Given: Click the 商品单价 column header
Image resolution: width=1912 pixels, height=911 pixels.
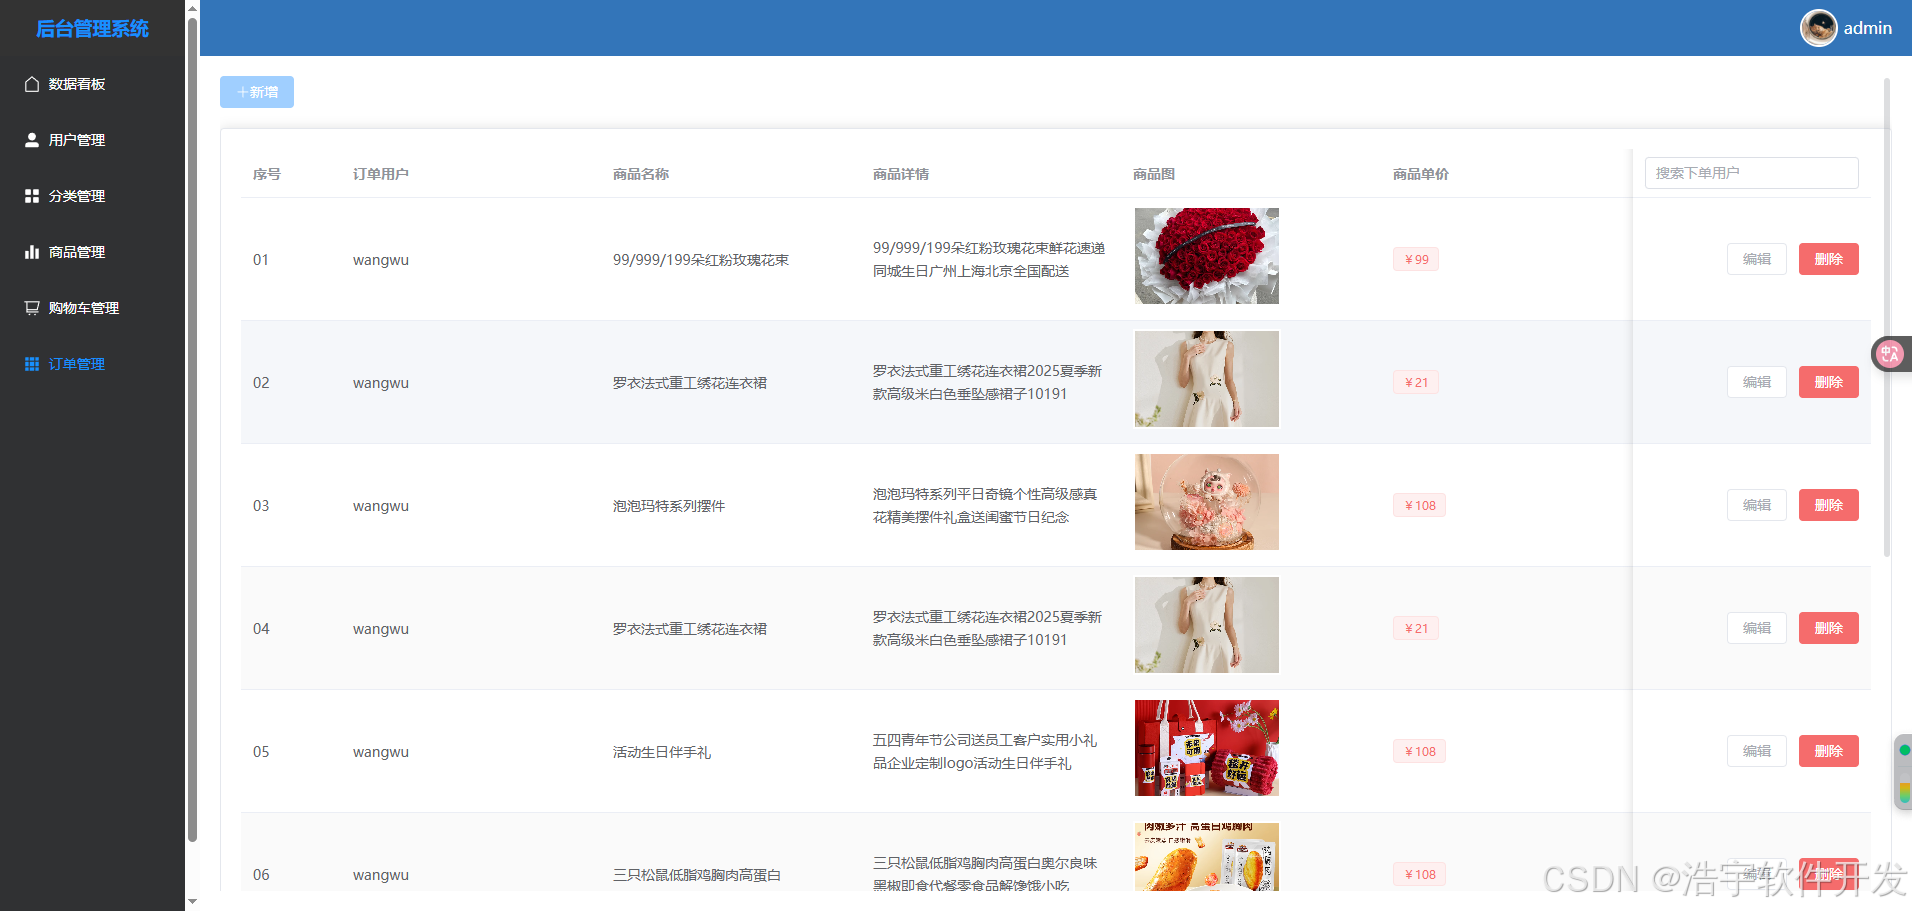Looking at the screenshot, I should pyautogui.click(x=1421, y=174).
